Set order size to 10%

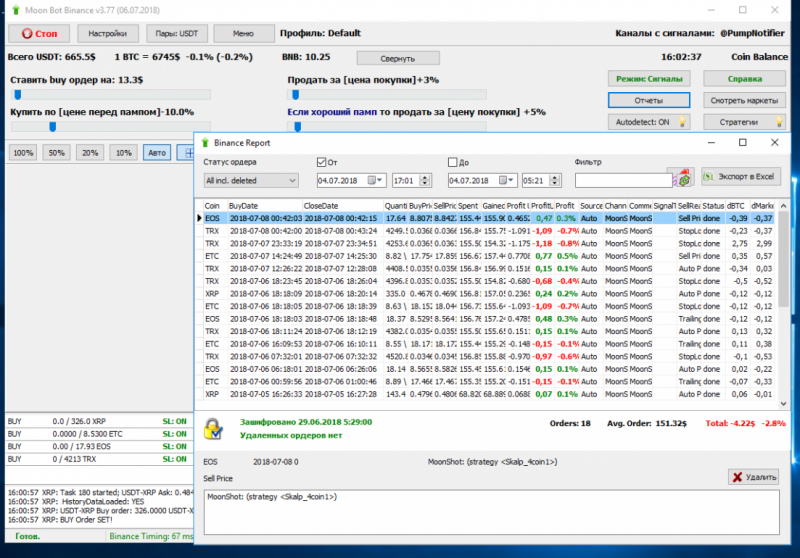[123, 153]
